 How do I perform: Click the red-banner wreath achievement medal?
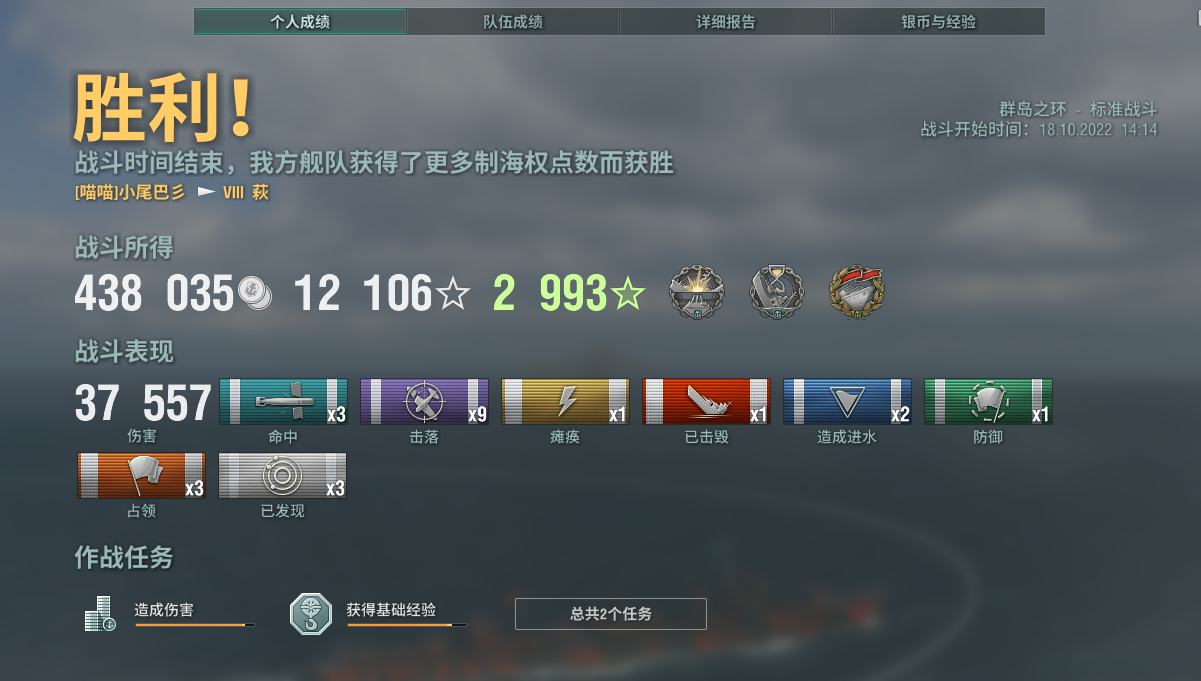click(x=857, y=292)
